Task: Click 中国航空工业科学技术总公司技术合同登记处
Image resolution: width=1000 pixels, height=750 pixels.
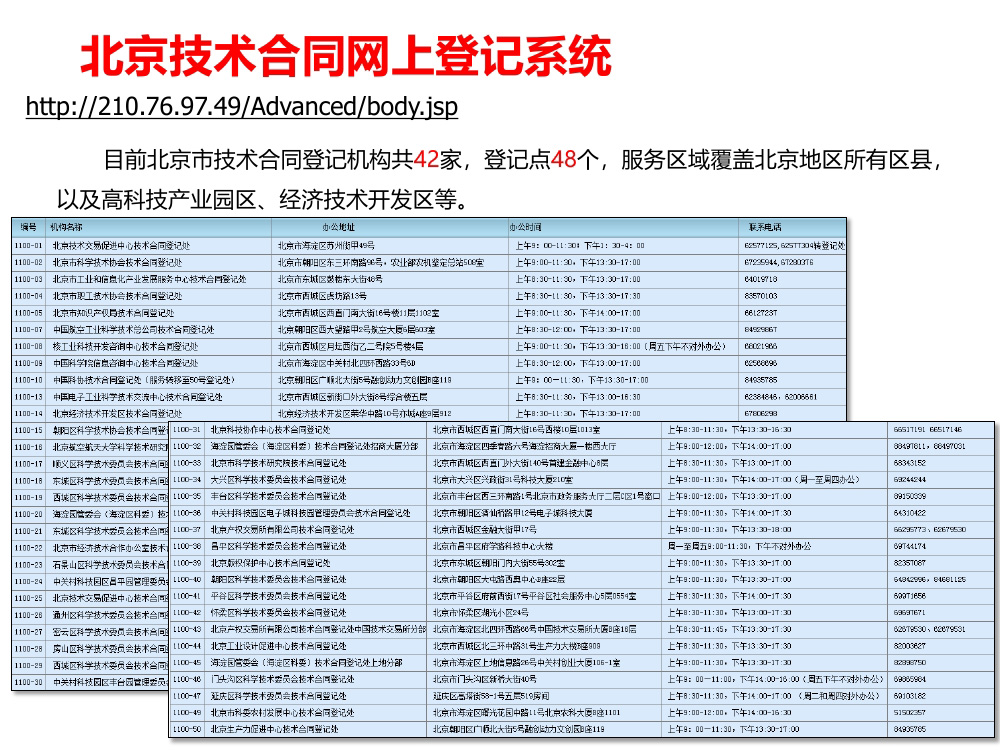Action: click(x=133, y=330)
